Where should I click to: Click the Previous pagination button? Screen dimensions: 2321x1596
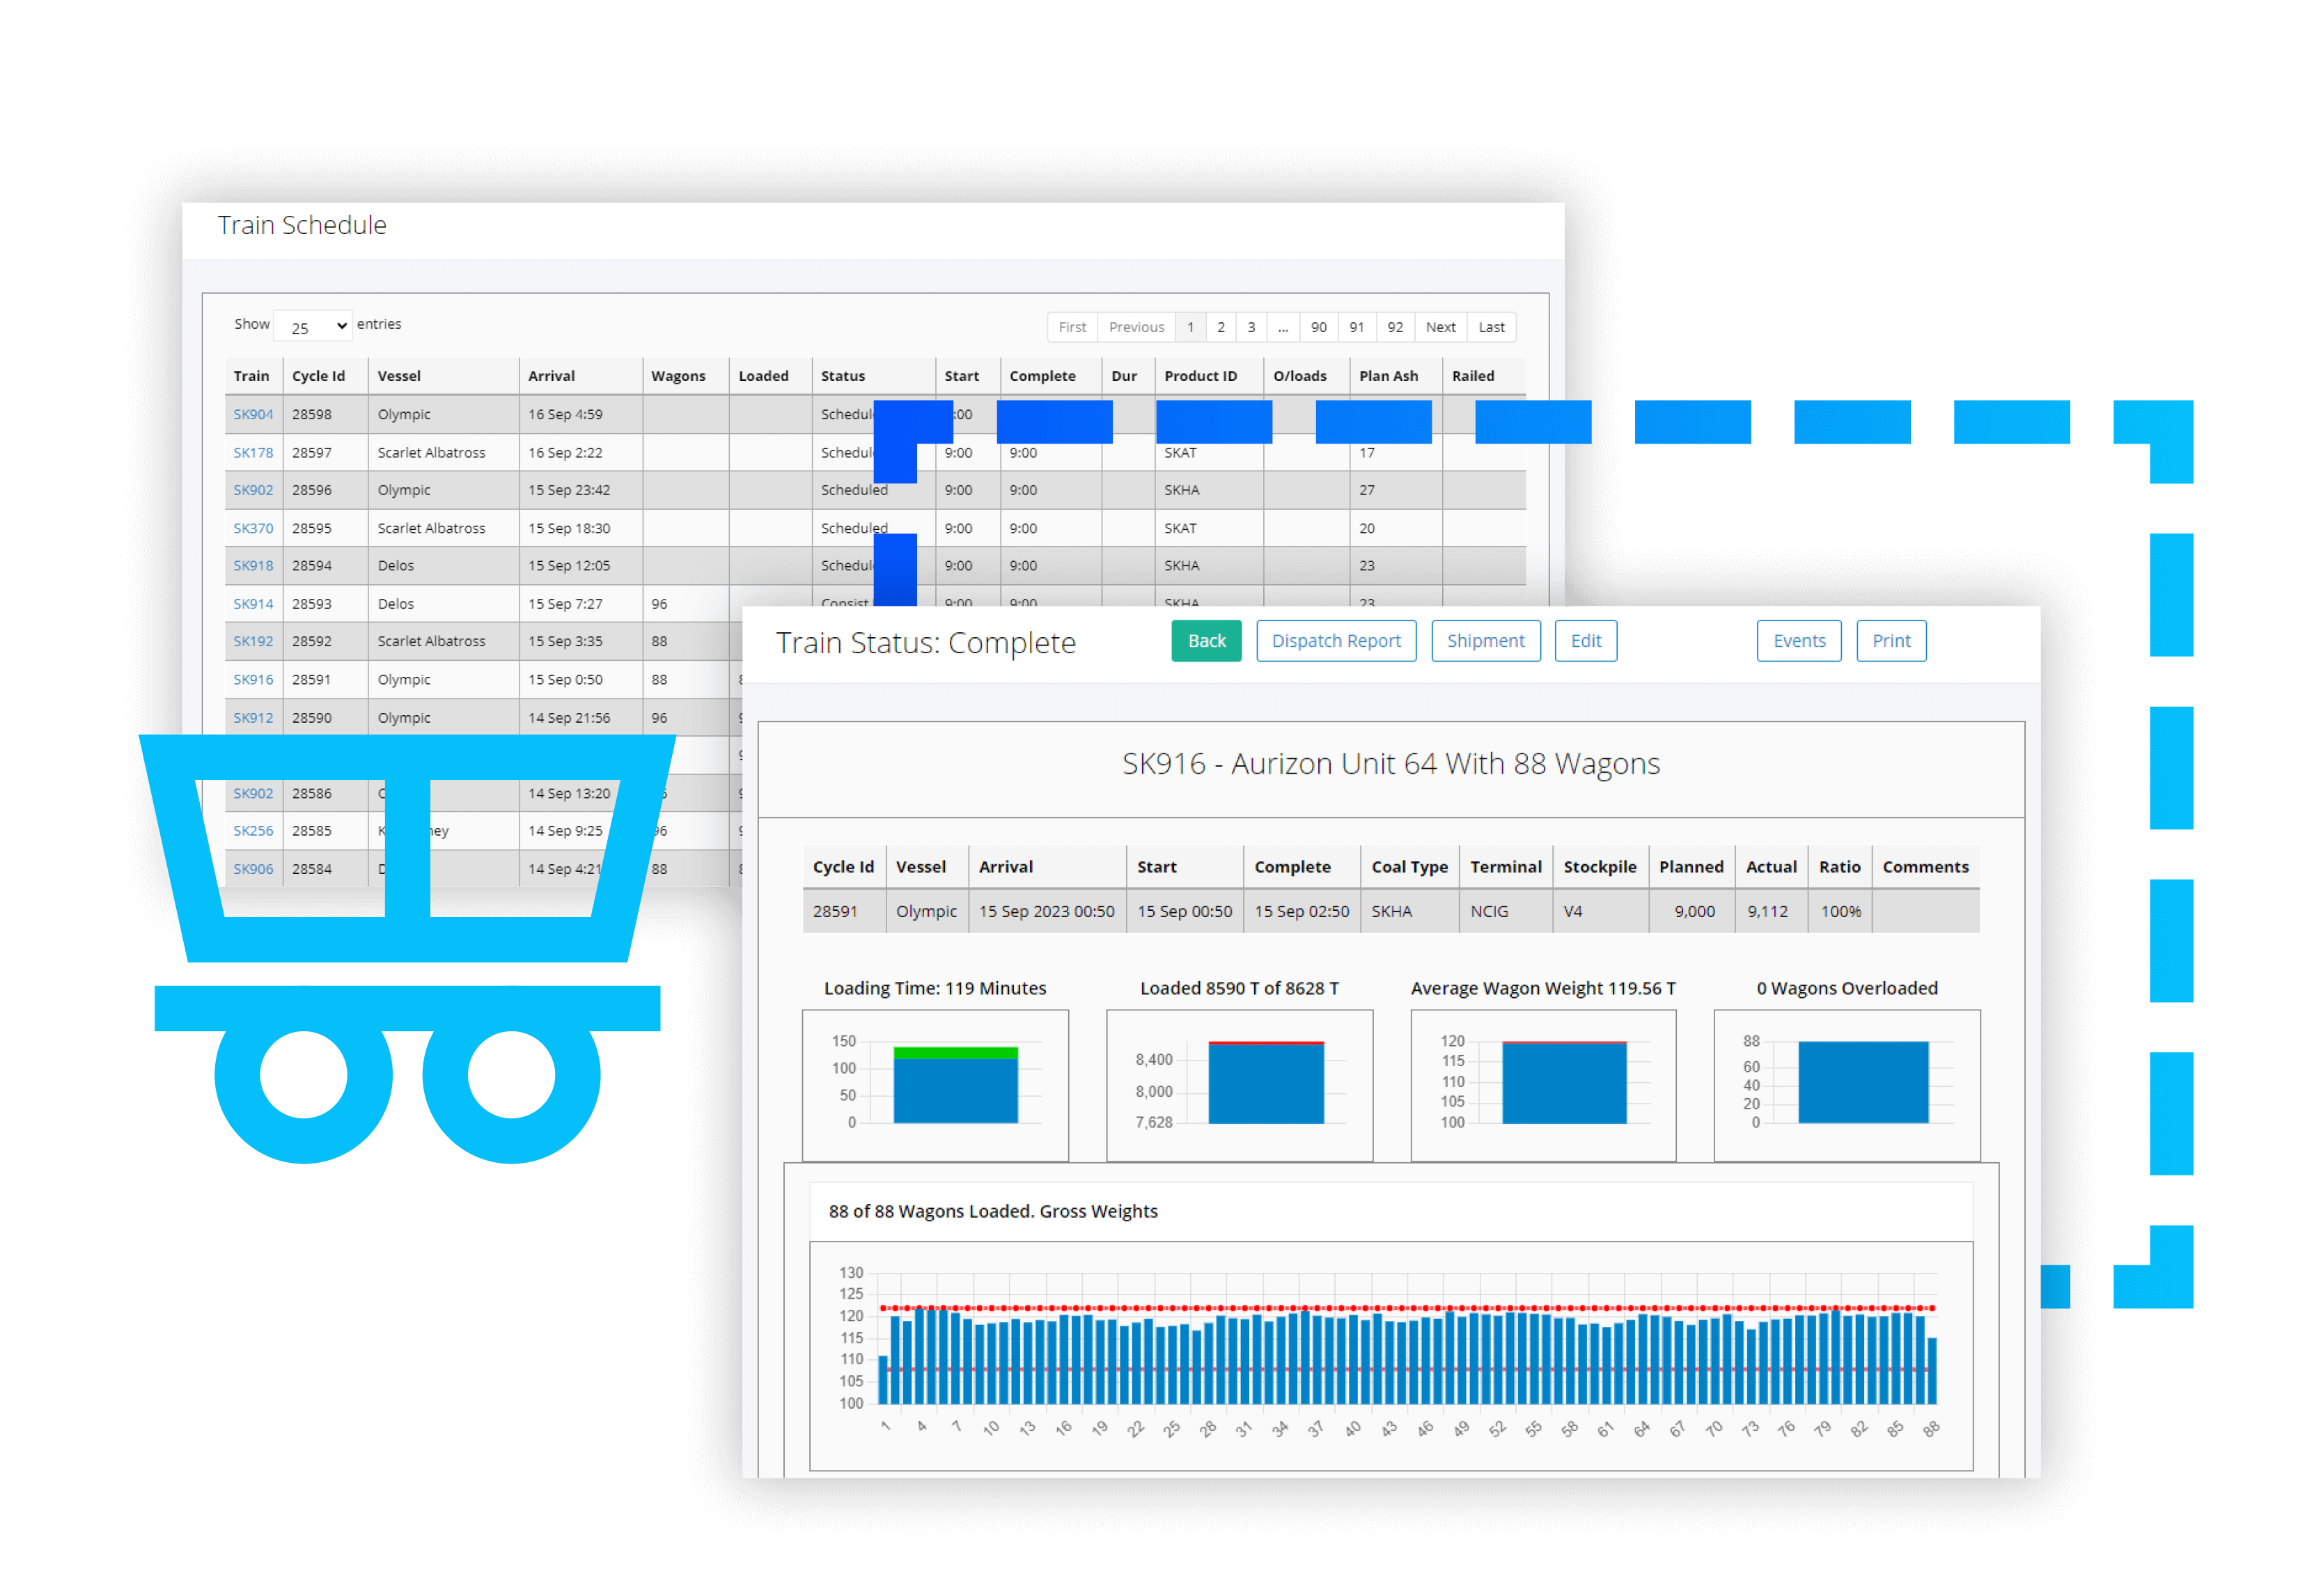(1136, 327)
